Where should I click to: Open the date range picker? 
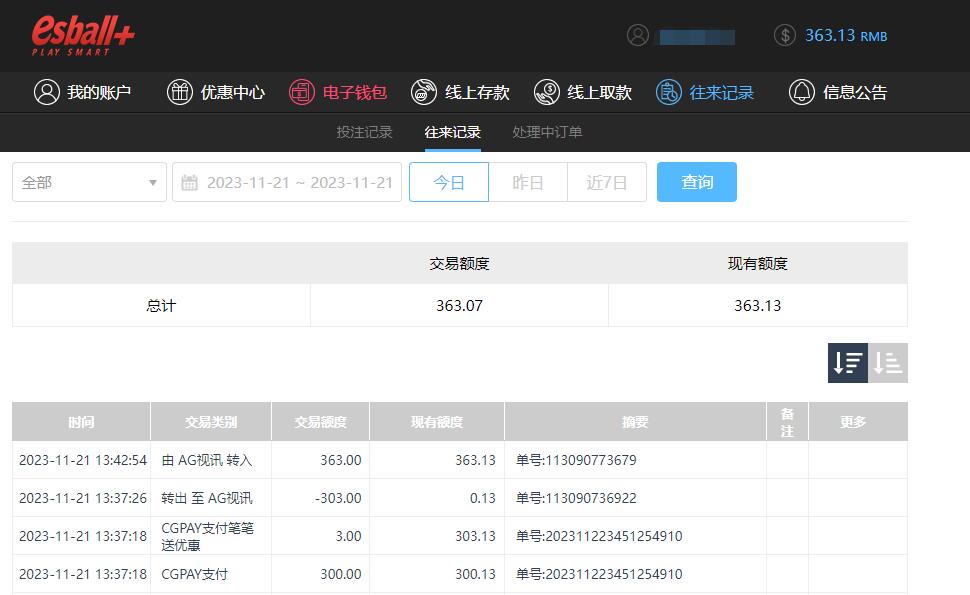[x=287, y=182]
